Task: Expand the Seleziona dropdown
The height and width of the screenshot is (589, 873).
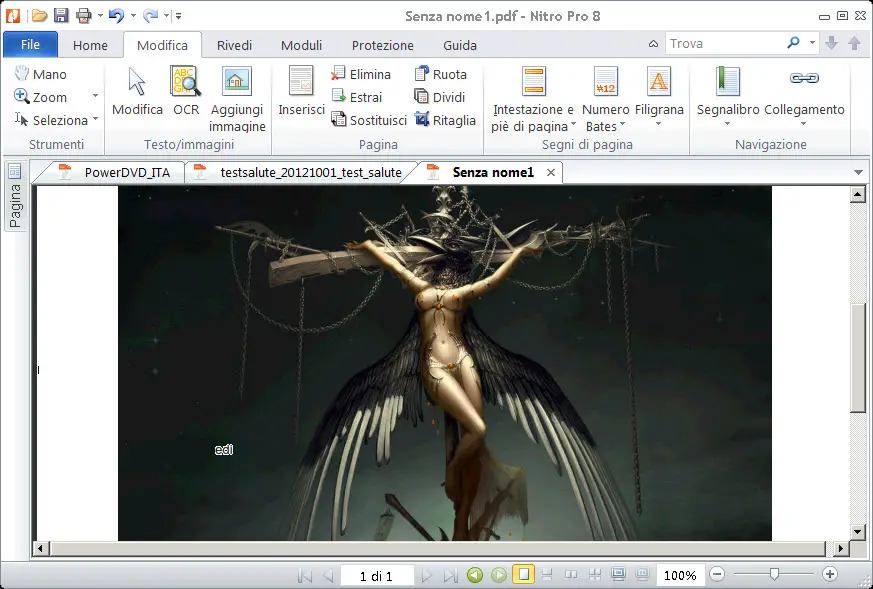Action: [95, 119]
